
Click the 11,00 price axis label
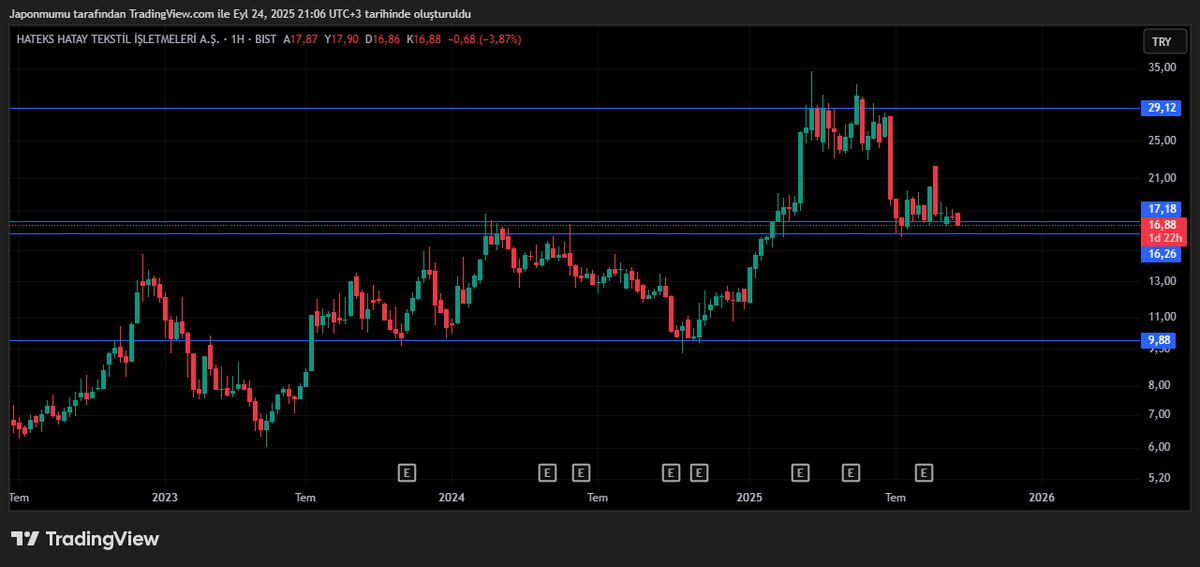[x=1162, y=316]
